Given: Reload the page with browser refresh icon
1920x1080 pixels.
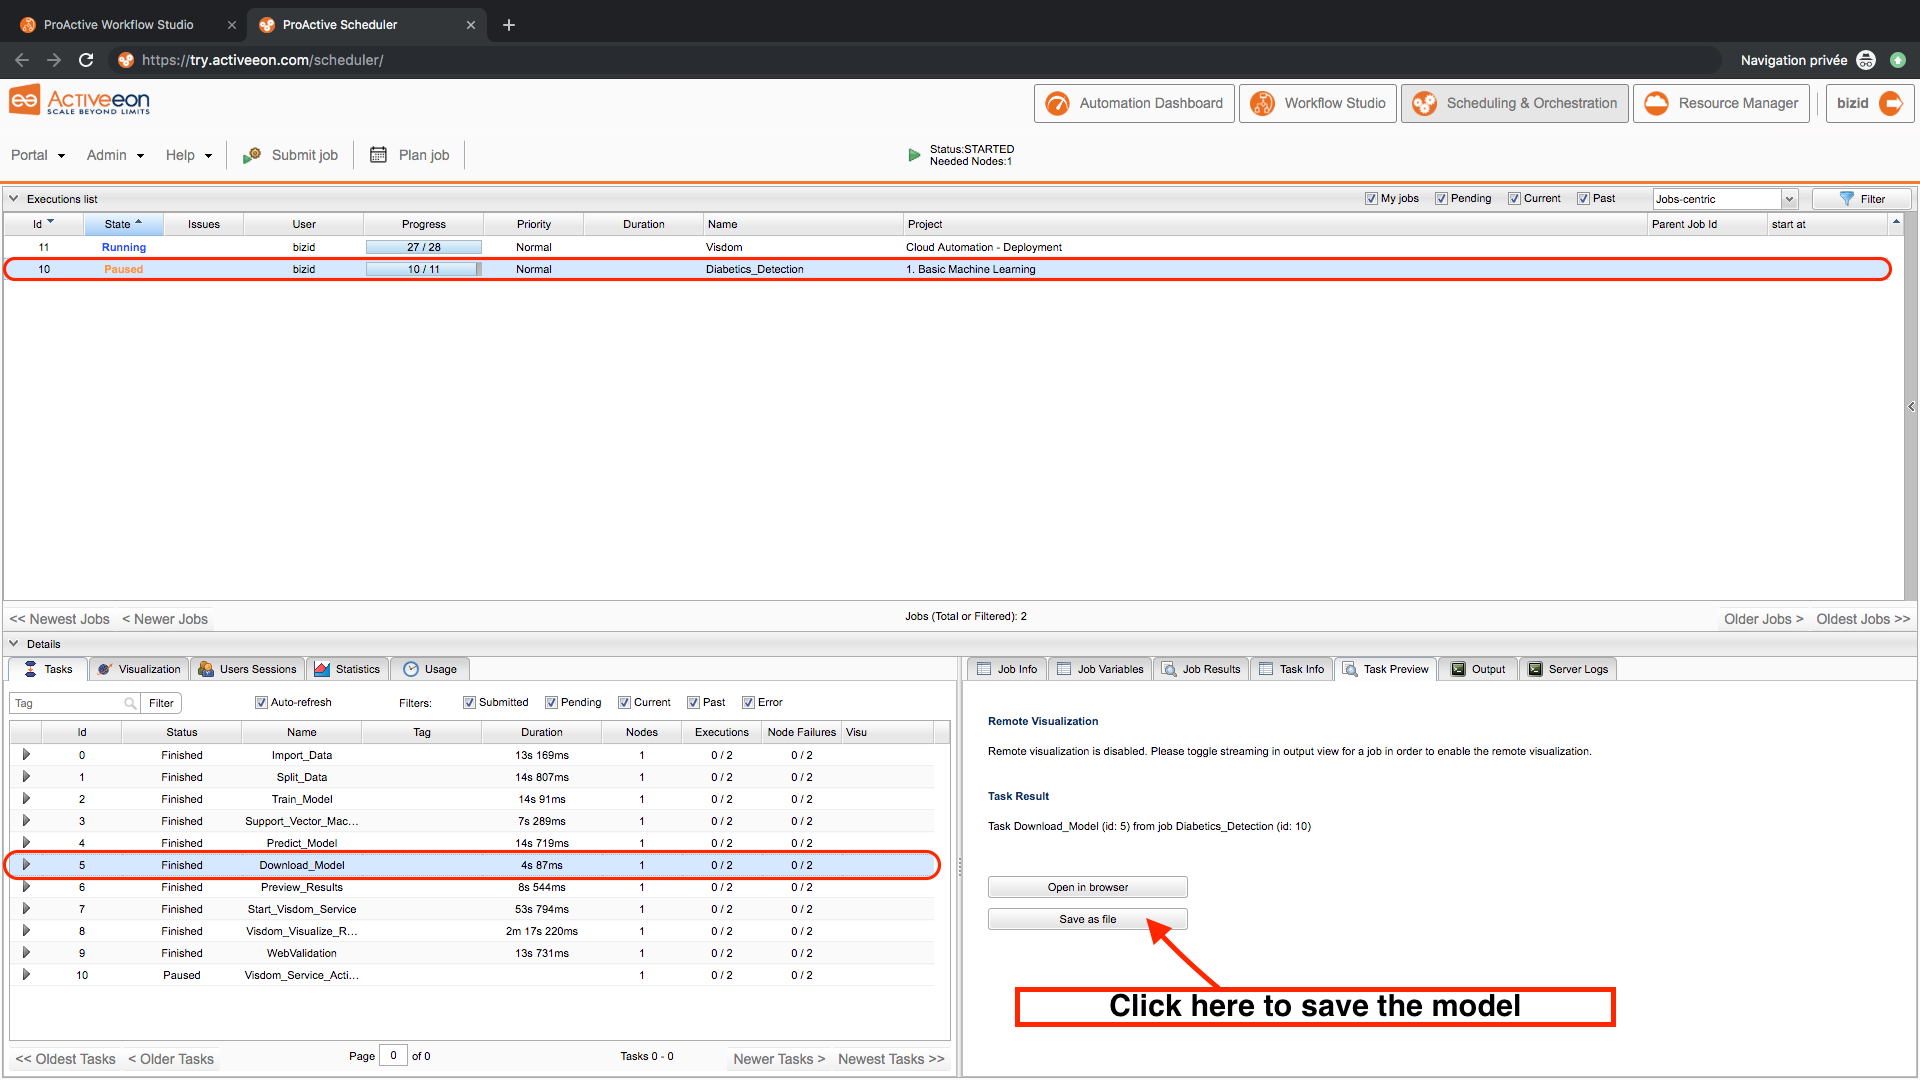Looking at the screenshot, I should tap(86, 60).
